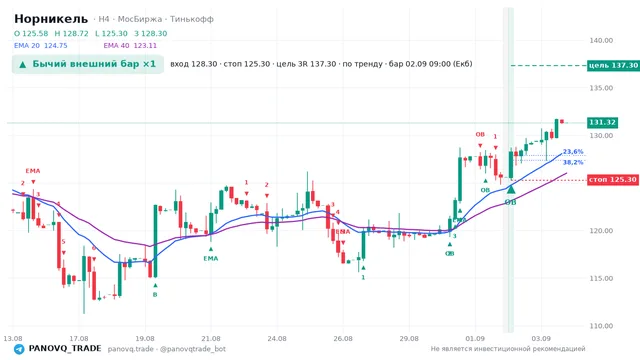Click the "Не является инвестиционной рекомендацией" disclaimer
640x360 pixels.
pos(508,349)
